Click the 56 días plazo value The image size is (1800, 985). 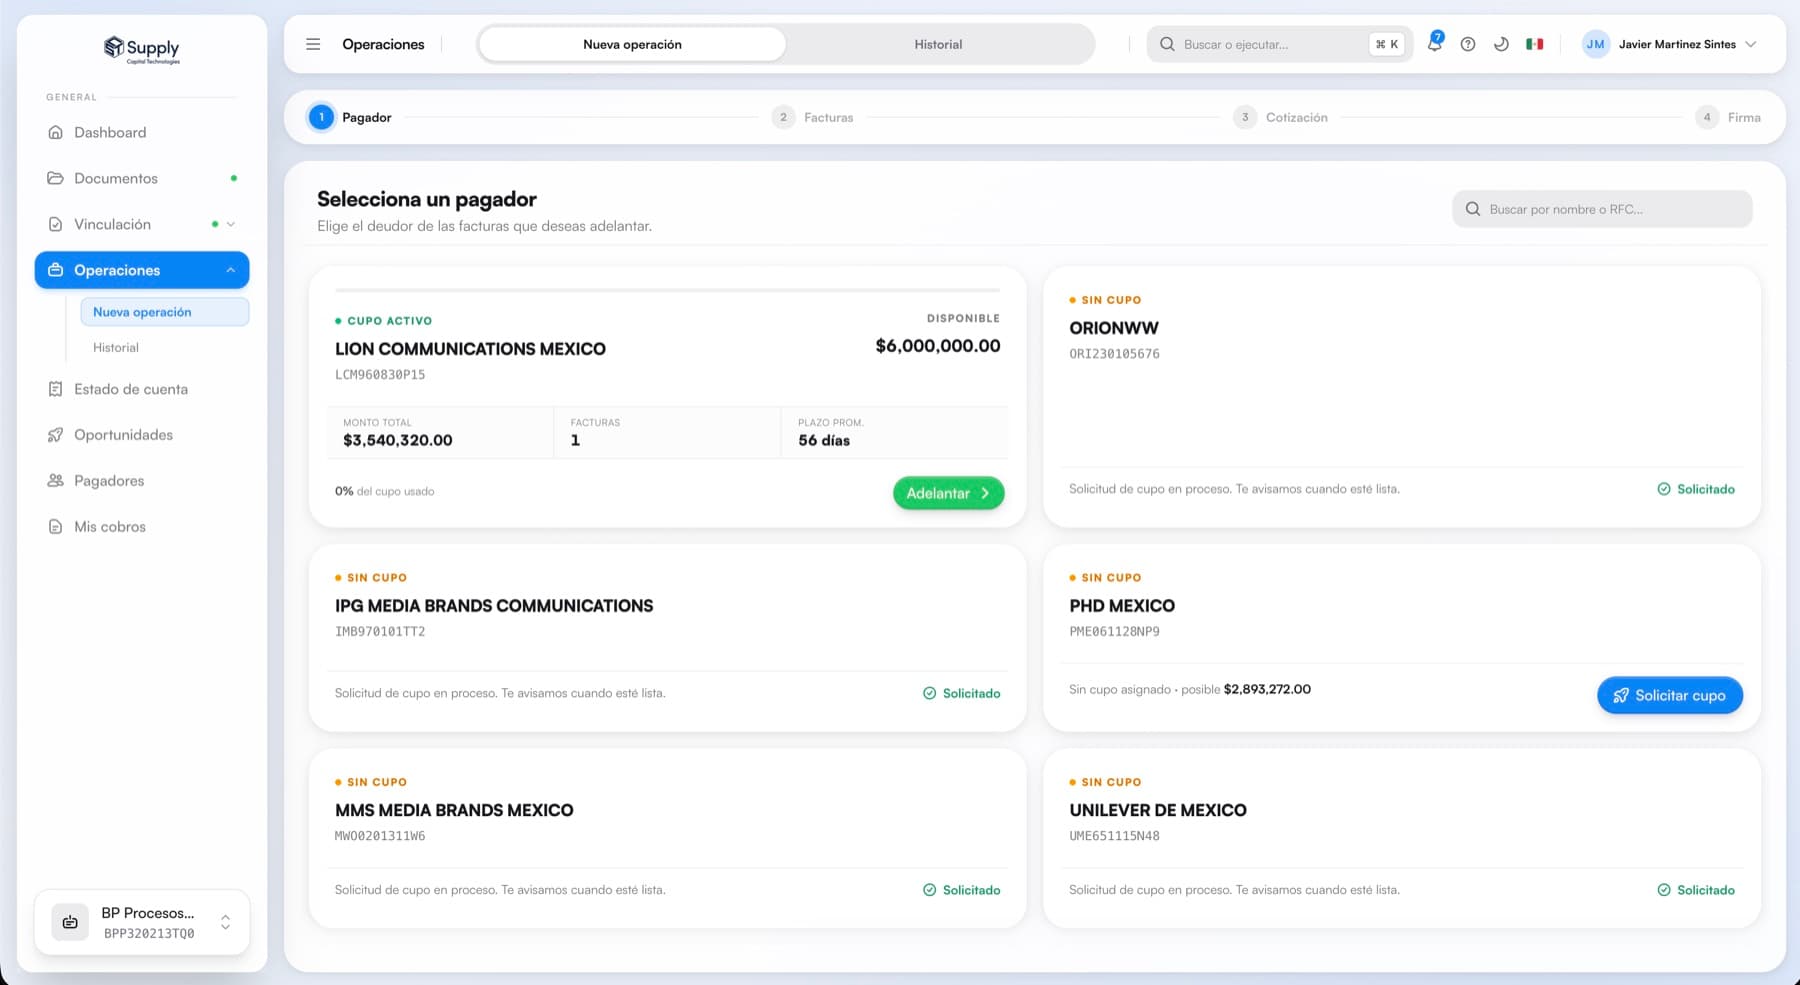824,440
